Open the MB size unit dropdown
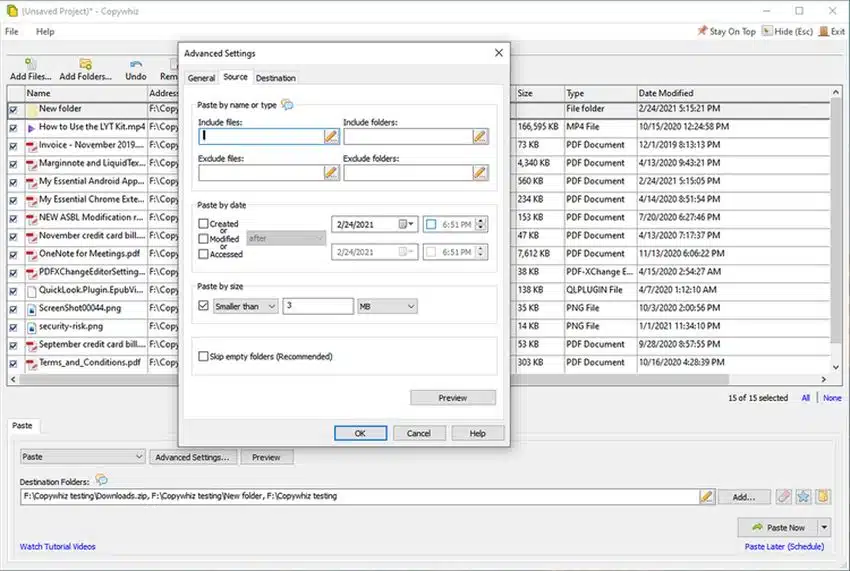 [387, 306]
